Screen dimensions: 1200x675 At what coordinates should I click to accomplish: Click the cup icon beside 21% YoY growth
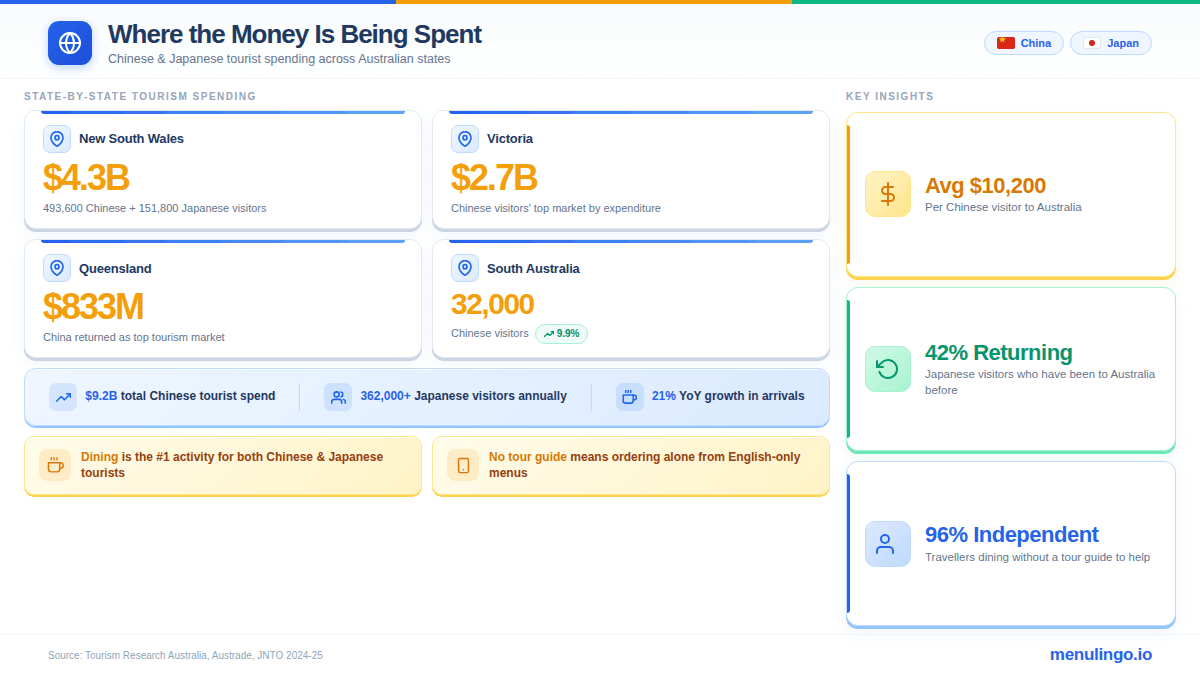[x=629, y=397]
